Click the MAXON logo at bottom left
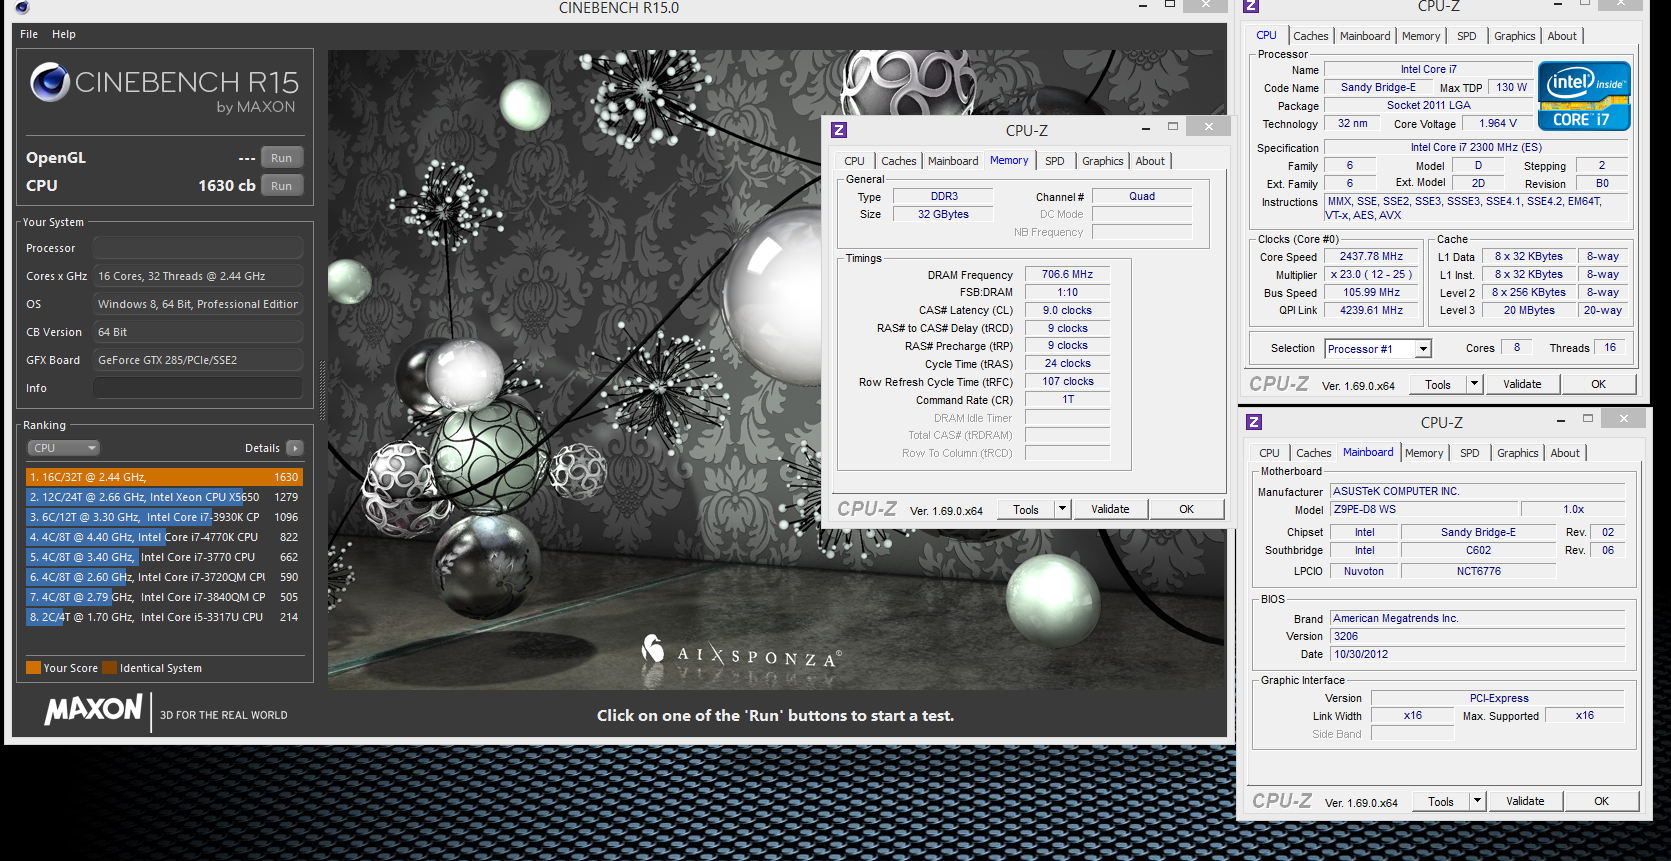This screenshot has width=1671, height=861. 93,710
